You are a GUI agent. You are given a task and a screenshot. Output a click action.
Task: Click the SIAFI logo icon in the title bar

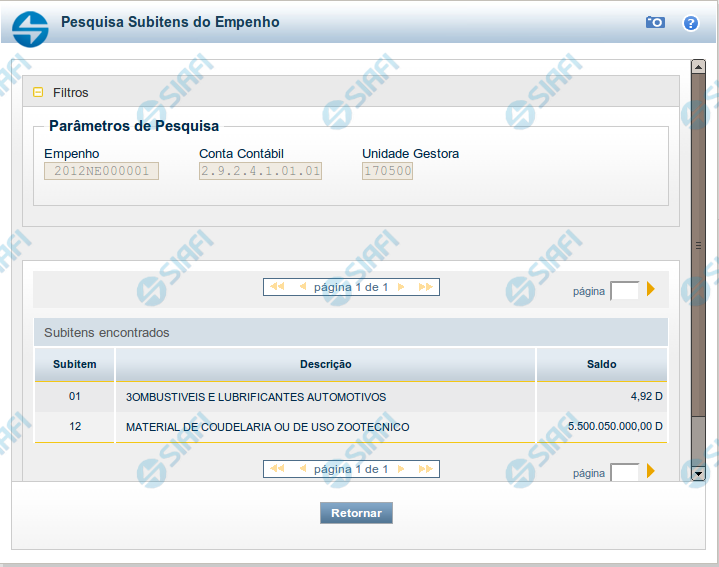[30, 27]
